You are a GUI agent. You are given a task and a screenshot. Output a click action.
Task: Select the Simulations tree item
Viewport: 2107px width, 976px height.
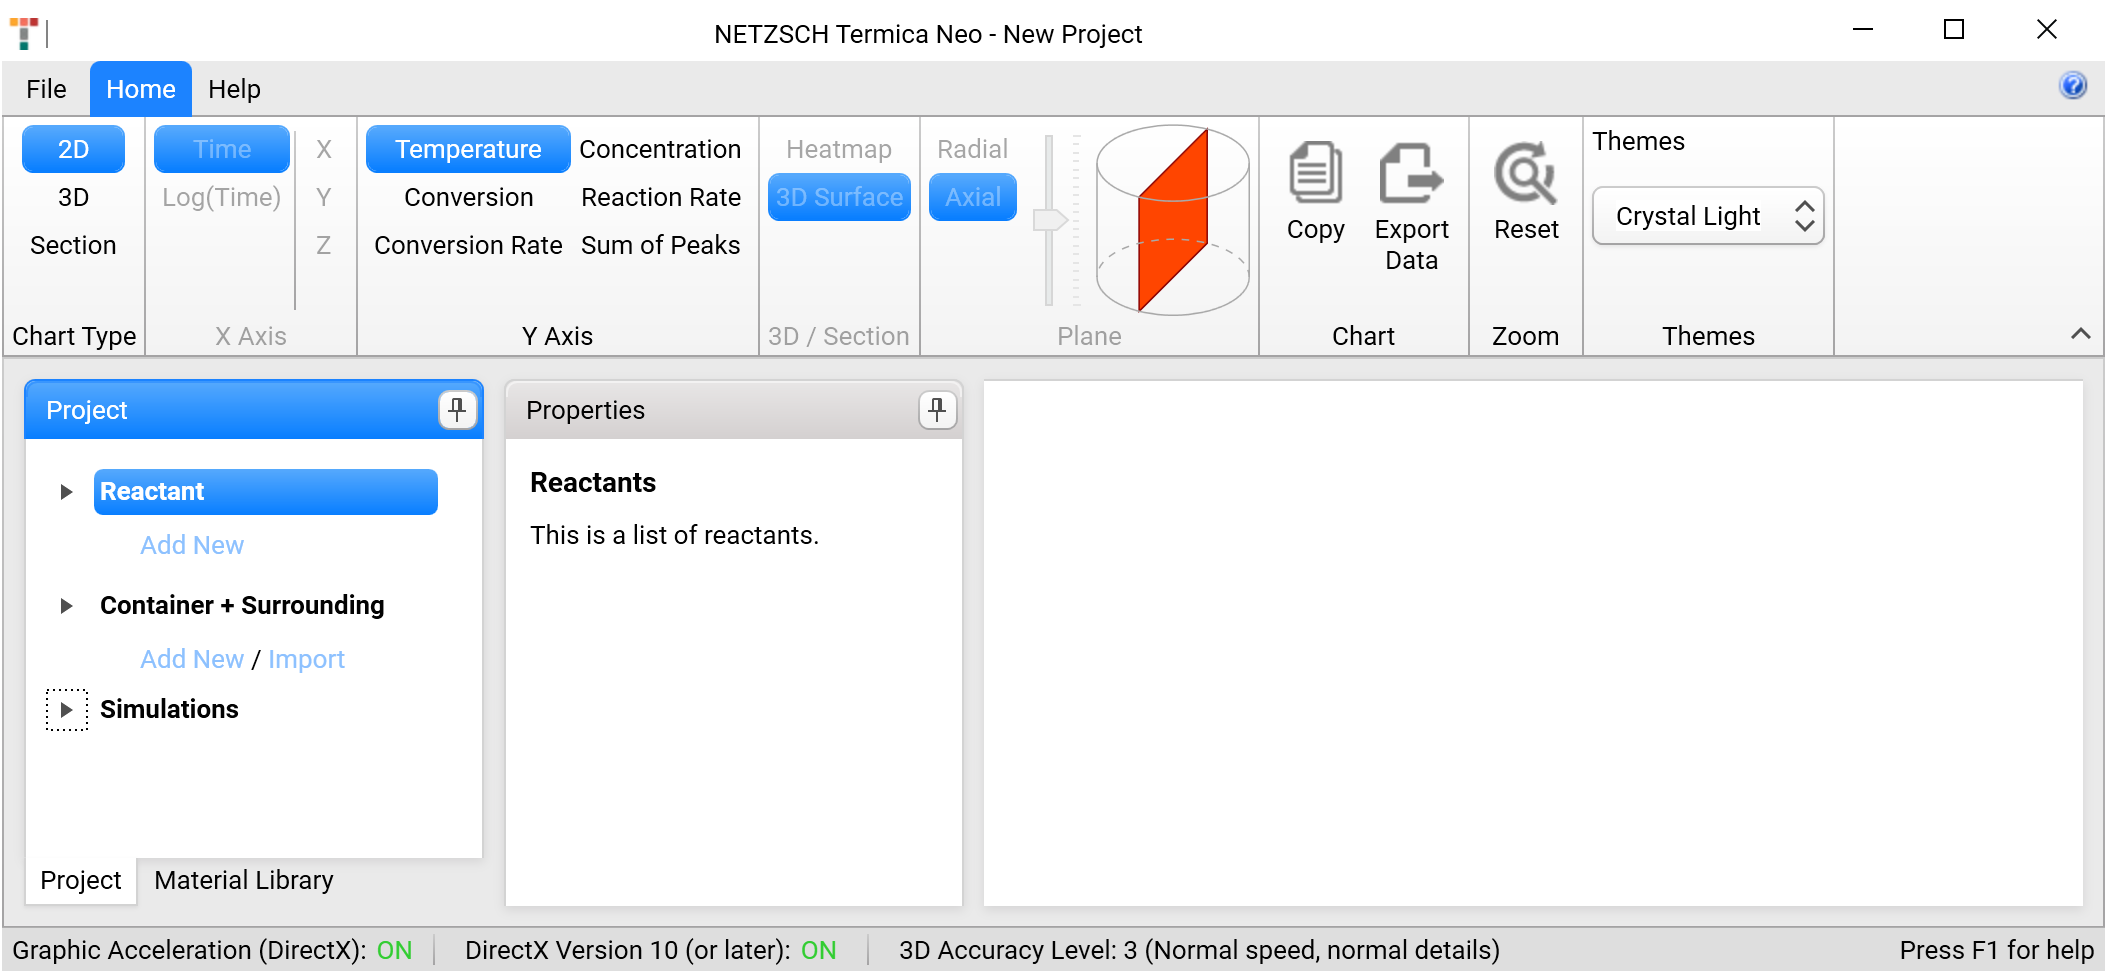pyautogui.click(x=169, y=709)
